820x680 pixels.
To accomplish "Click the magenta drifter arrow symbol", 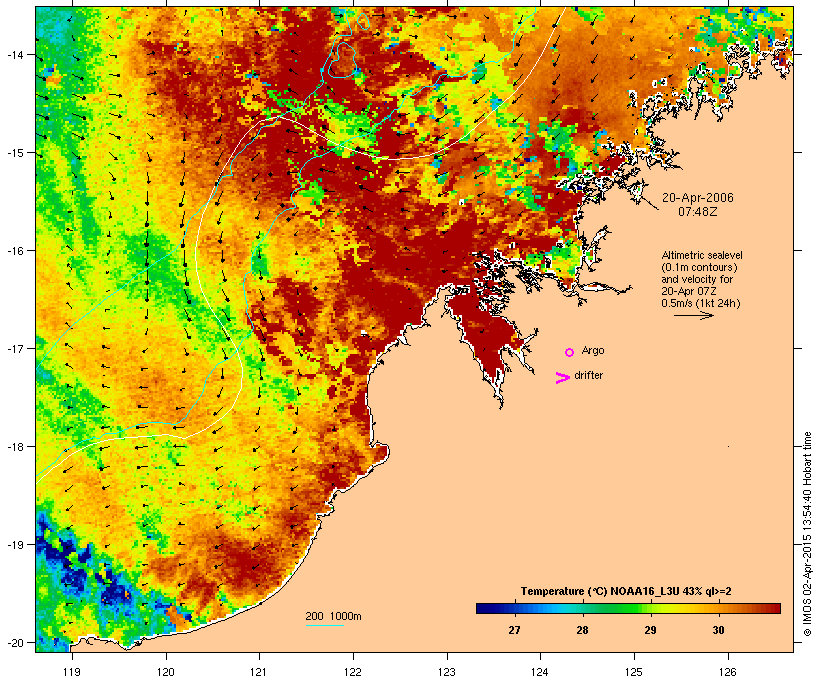I will [x=563, y=378].
